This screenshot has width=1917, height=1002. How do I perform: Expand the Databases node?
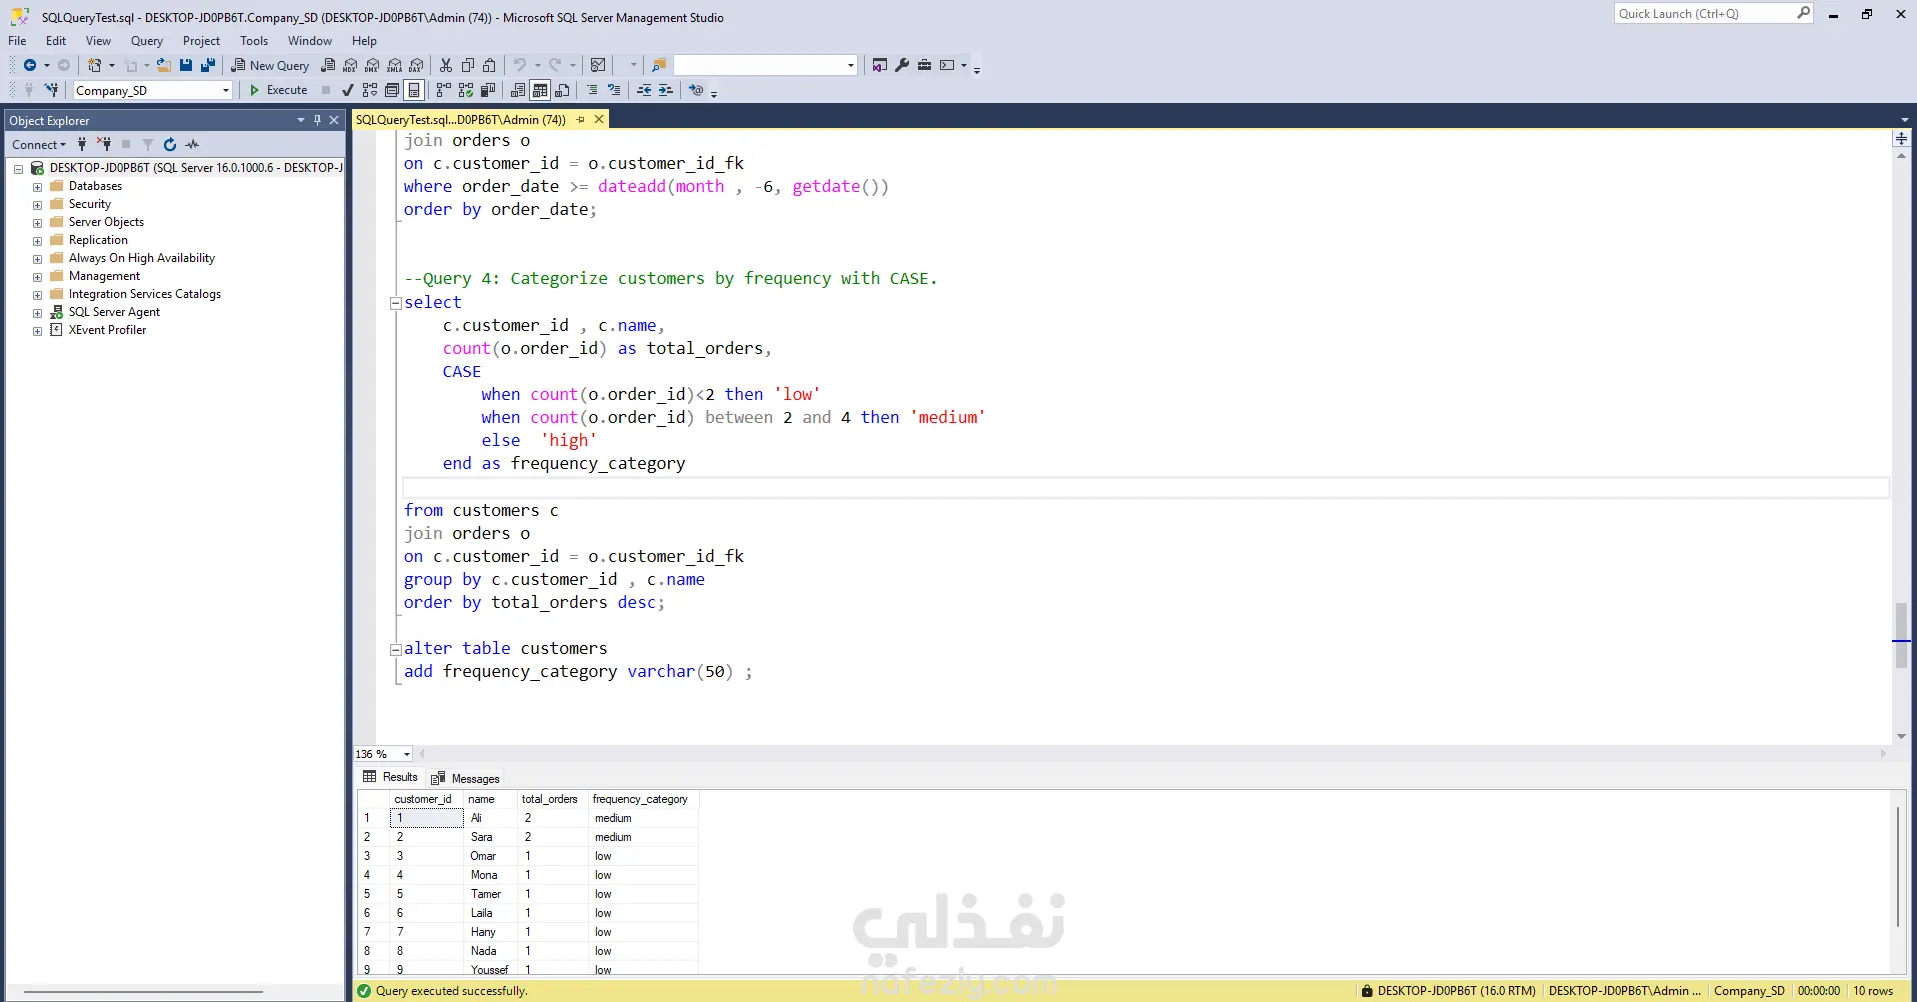[x=37, y=187]
